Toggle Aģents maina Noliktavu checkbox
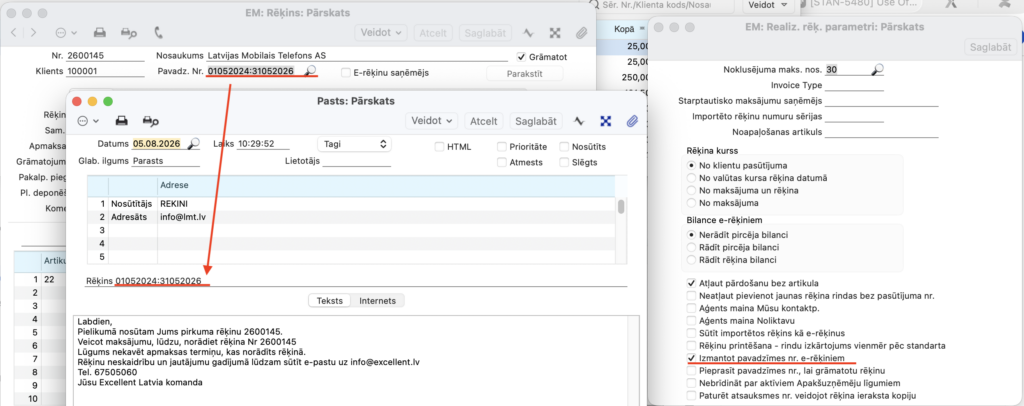The height and width of the screenshot is (406, 1024). pos(692,320)
